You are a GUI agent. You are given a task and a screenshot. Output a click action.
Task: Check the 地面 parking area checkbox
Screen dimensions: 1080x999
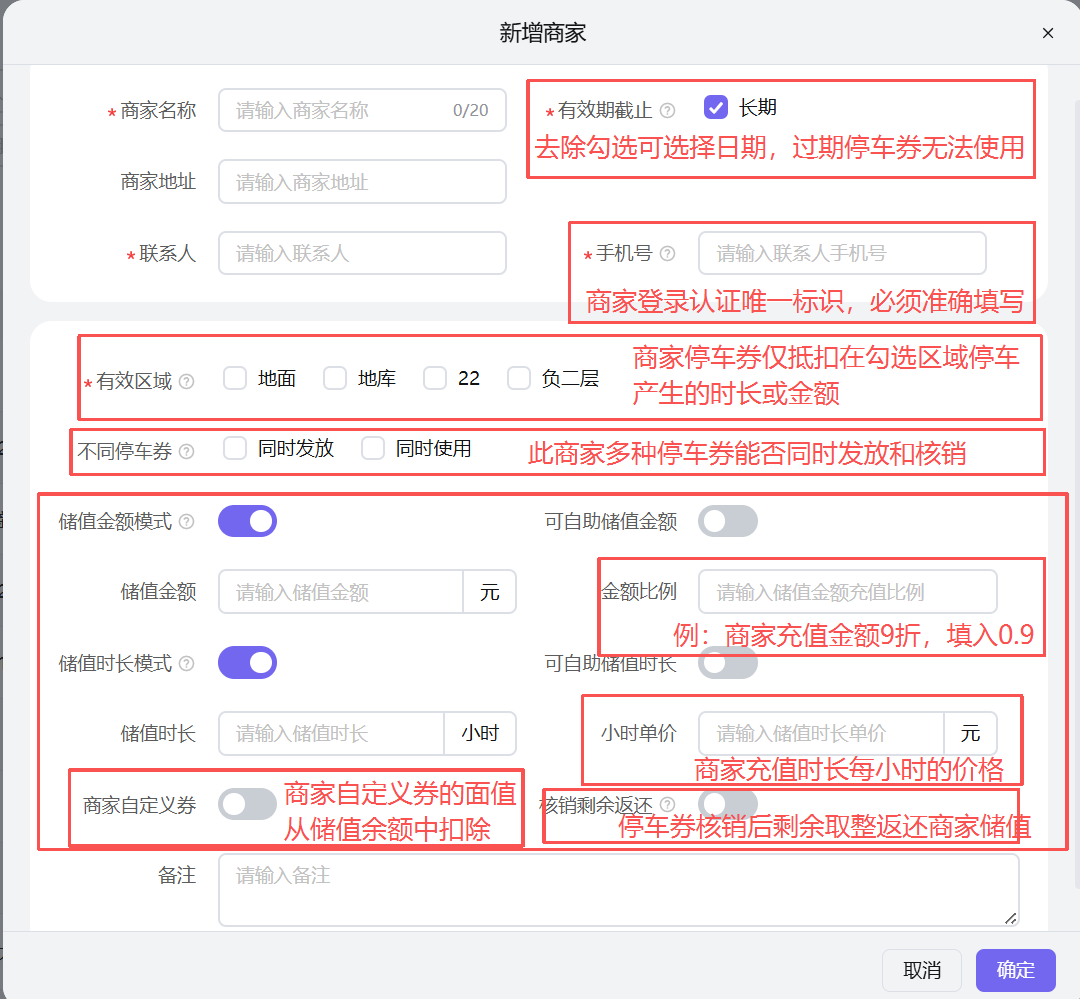(235, 379)
